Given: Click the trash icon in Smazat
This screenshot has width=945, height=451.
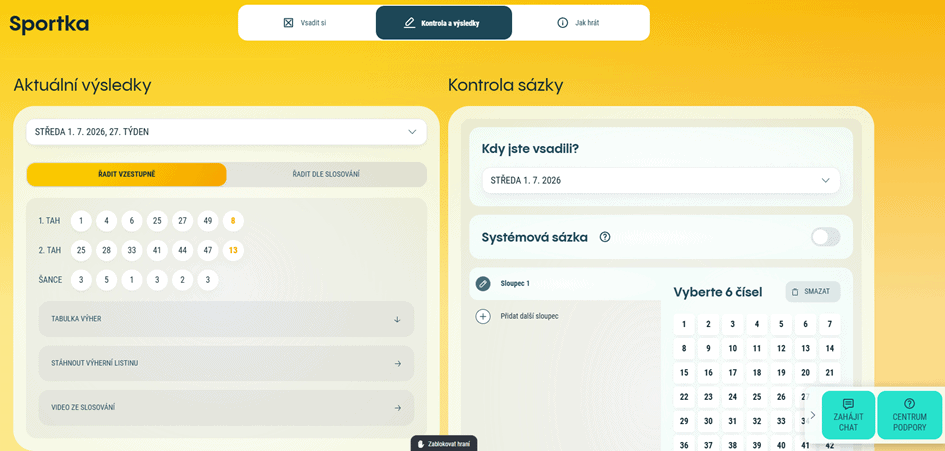Looking at the screenshot, I should tap(795, 292).
